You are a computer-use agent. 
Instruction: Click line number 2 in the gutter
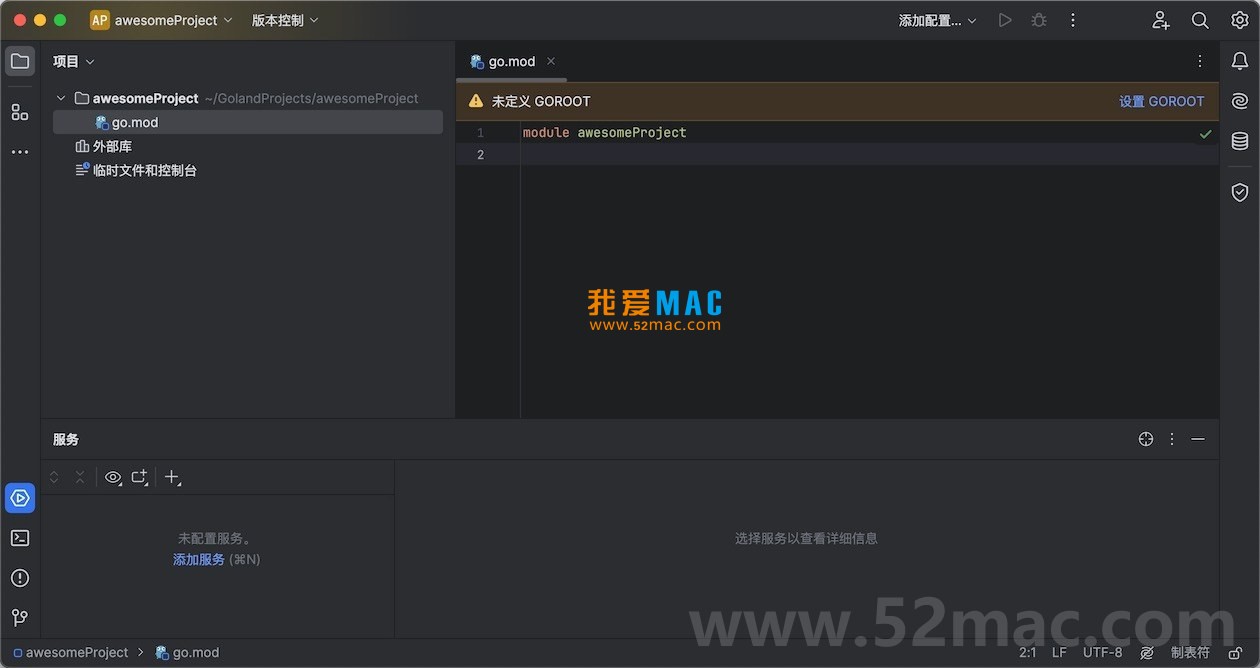pyautogui.click(x=480, y=154)
